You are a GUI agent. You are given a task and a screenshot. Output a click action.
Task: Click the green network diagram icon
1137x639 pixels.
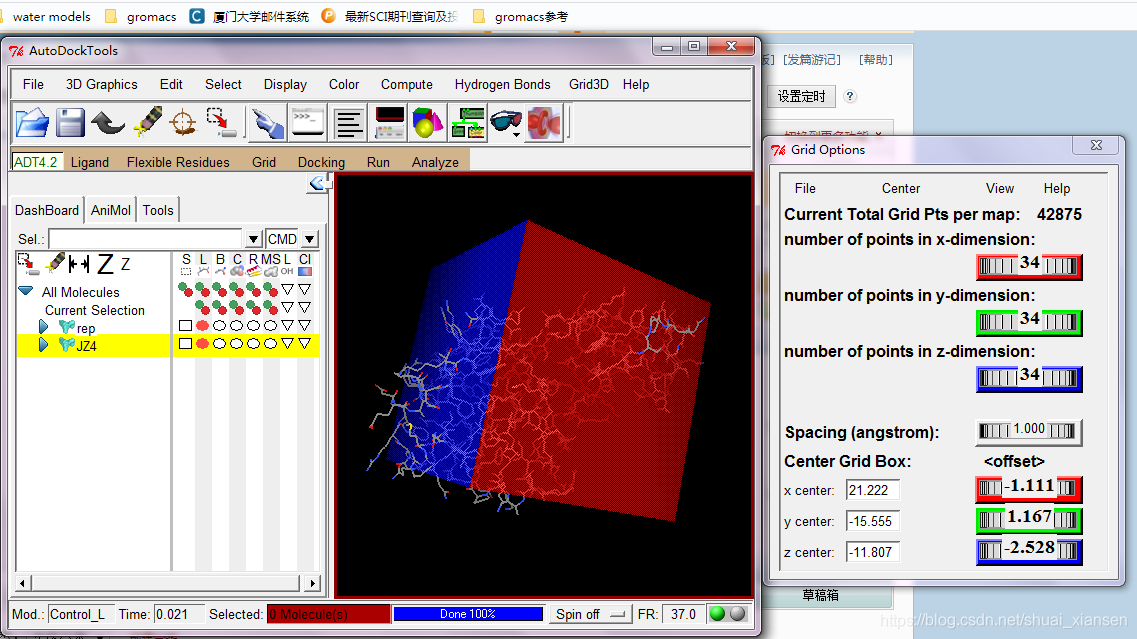[468, 122]
